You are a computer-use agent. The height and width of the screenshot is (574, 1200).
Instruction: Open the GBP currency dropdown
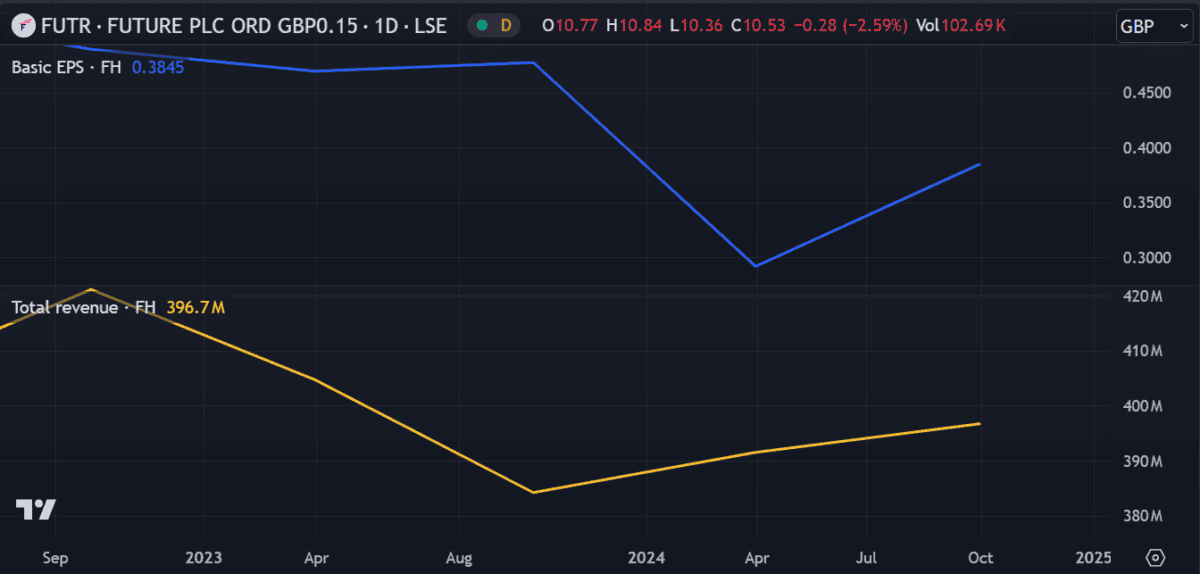1151,26
